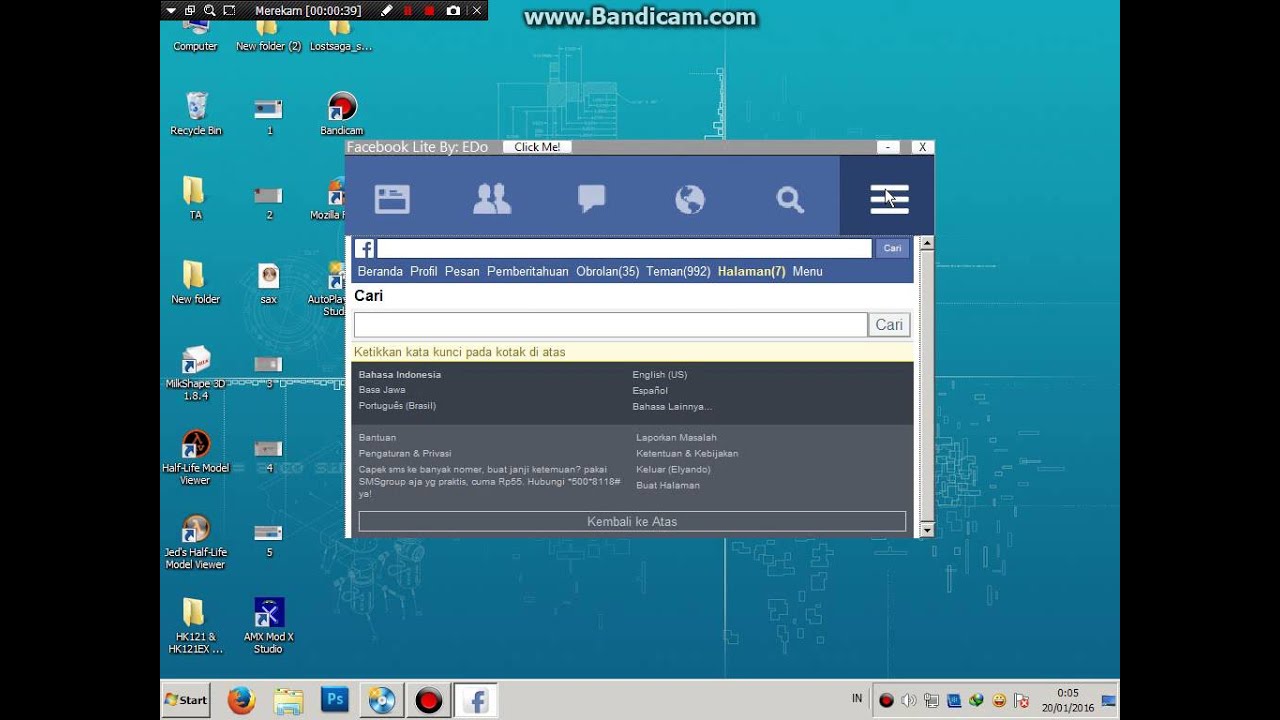Open Pemberitahuan tab
The image size is (1280, 720).
pos(528,271)
